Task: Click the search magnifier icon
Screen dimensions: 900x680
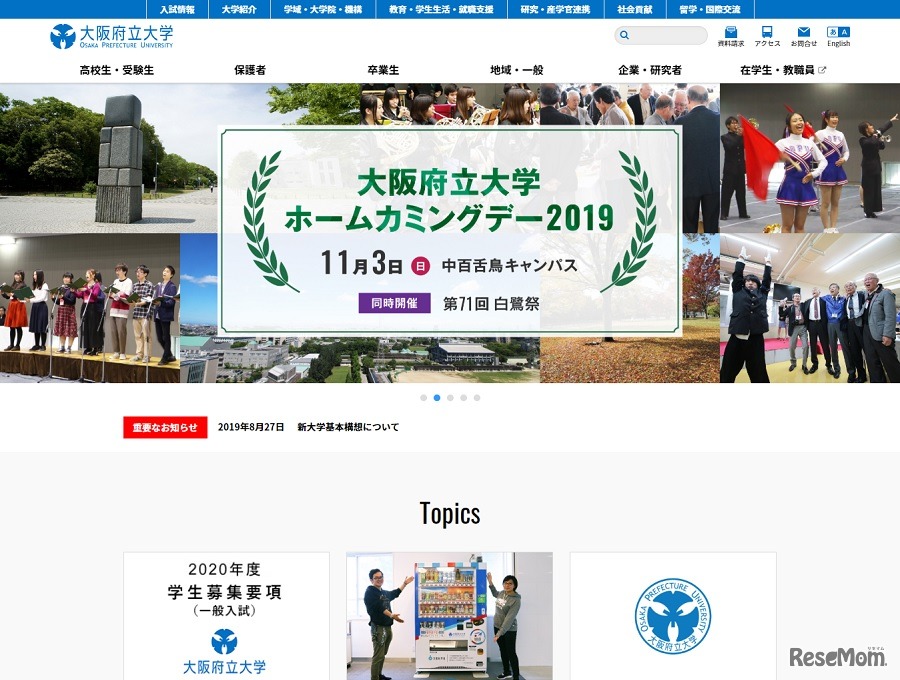Action: pyautogui.click(x=625, y=35)
